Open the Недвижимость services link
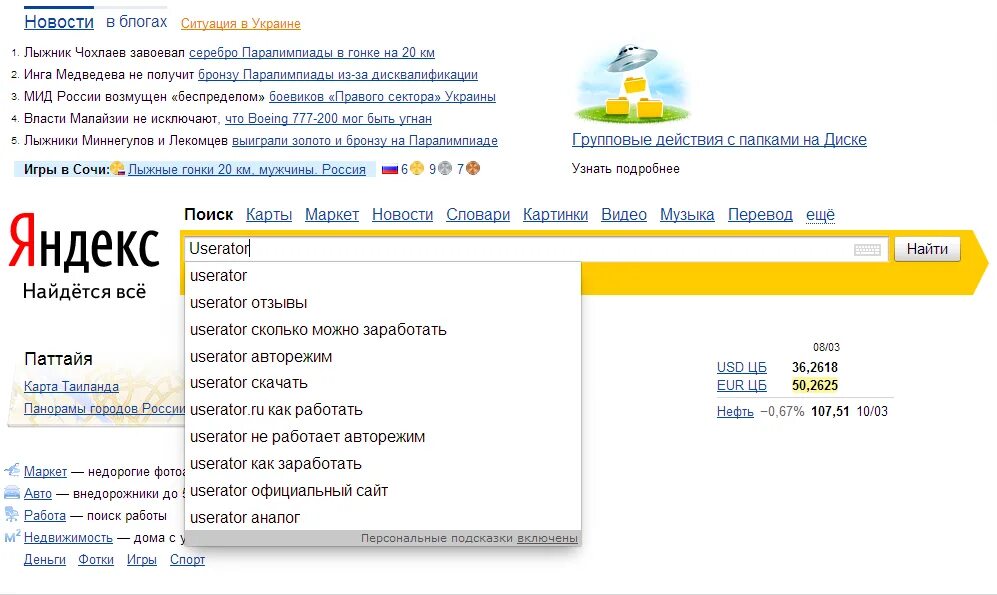 [x=69, y=538]
